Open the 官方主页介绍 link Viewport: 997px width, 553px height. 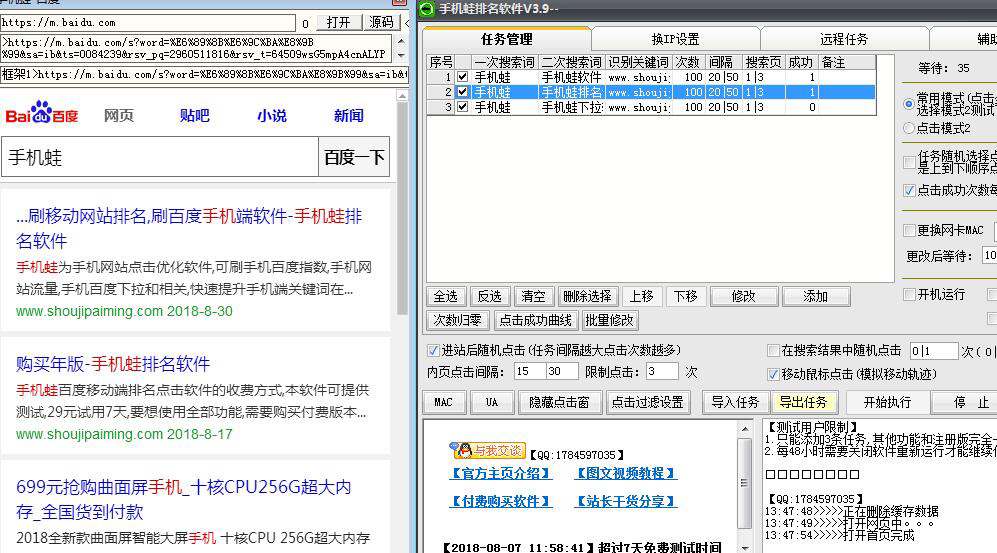coord(501,473)
